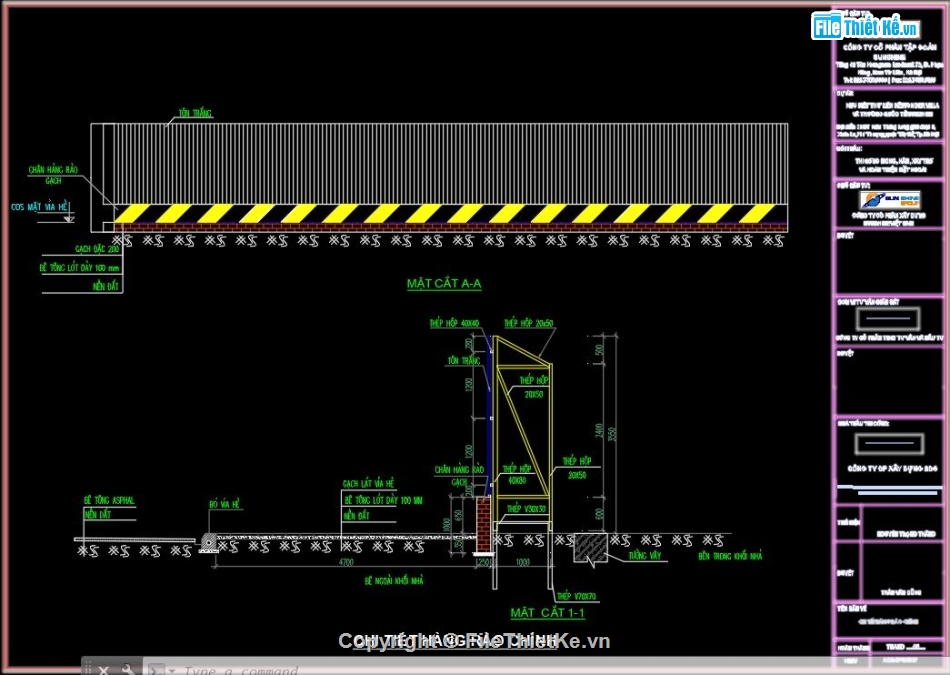The image size is (950, 675).
Task: Grab the command line grip handle
Action: click(x=88, y=668)
